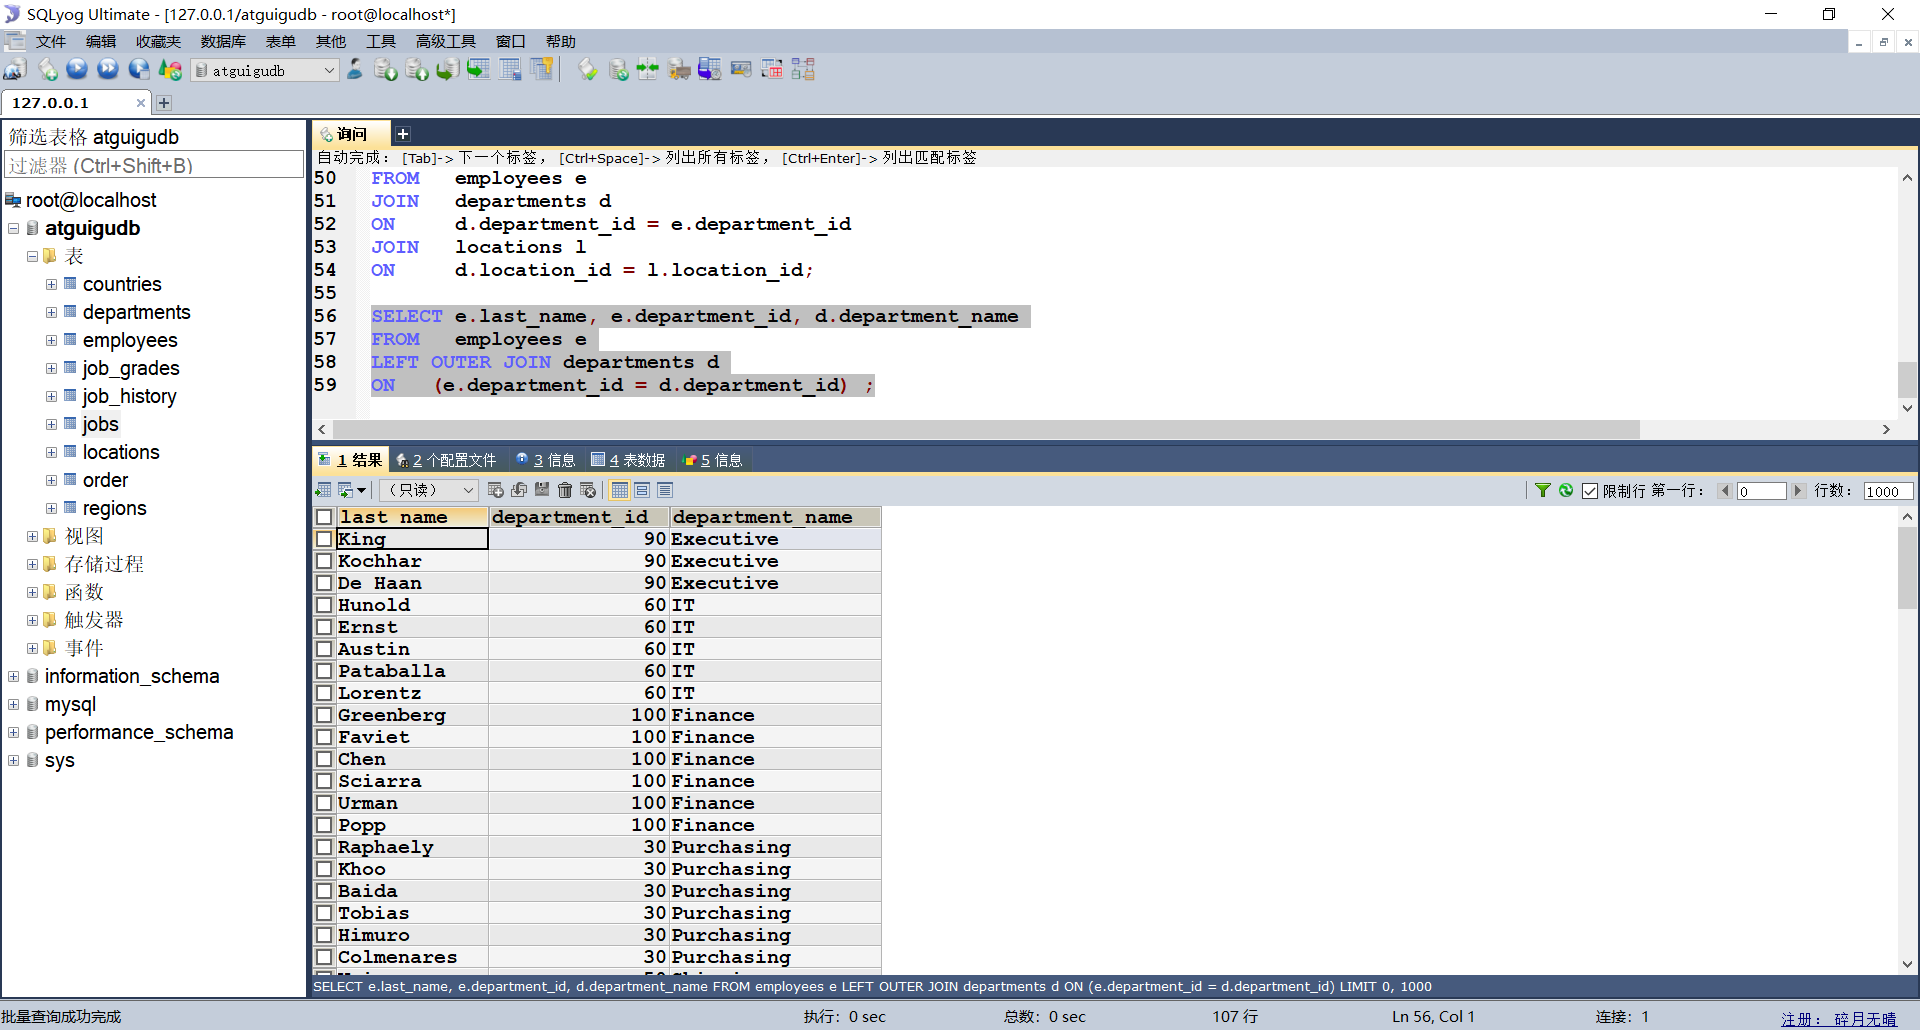1920x1030 pixels.
Task: Check the row checkbox for Hunold
Action: pos(324,605)
